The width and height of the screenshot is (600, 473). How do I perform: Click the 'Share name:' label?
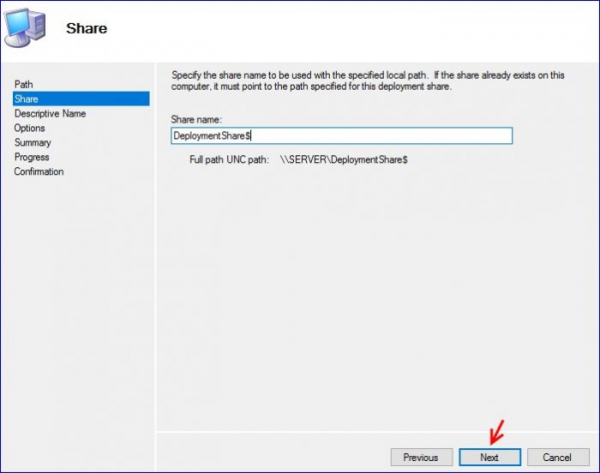click(x=196, y=119)
